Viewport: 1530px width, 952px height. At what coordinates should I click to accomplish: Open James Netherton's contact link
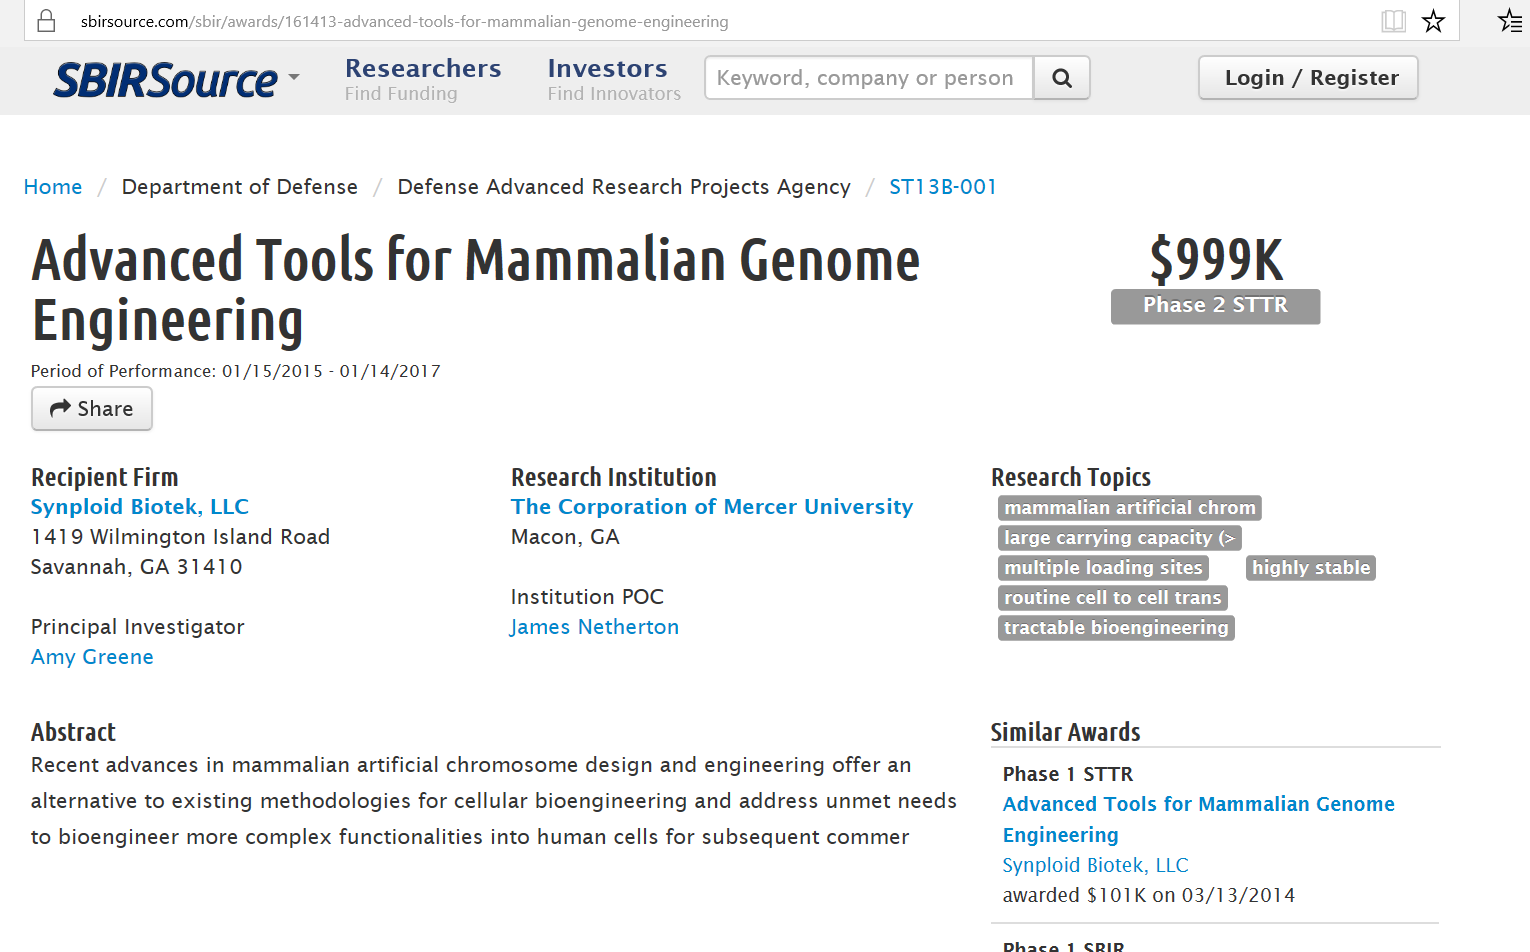click(594, 627)
